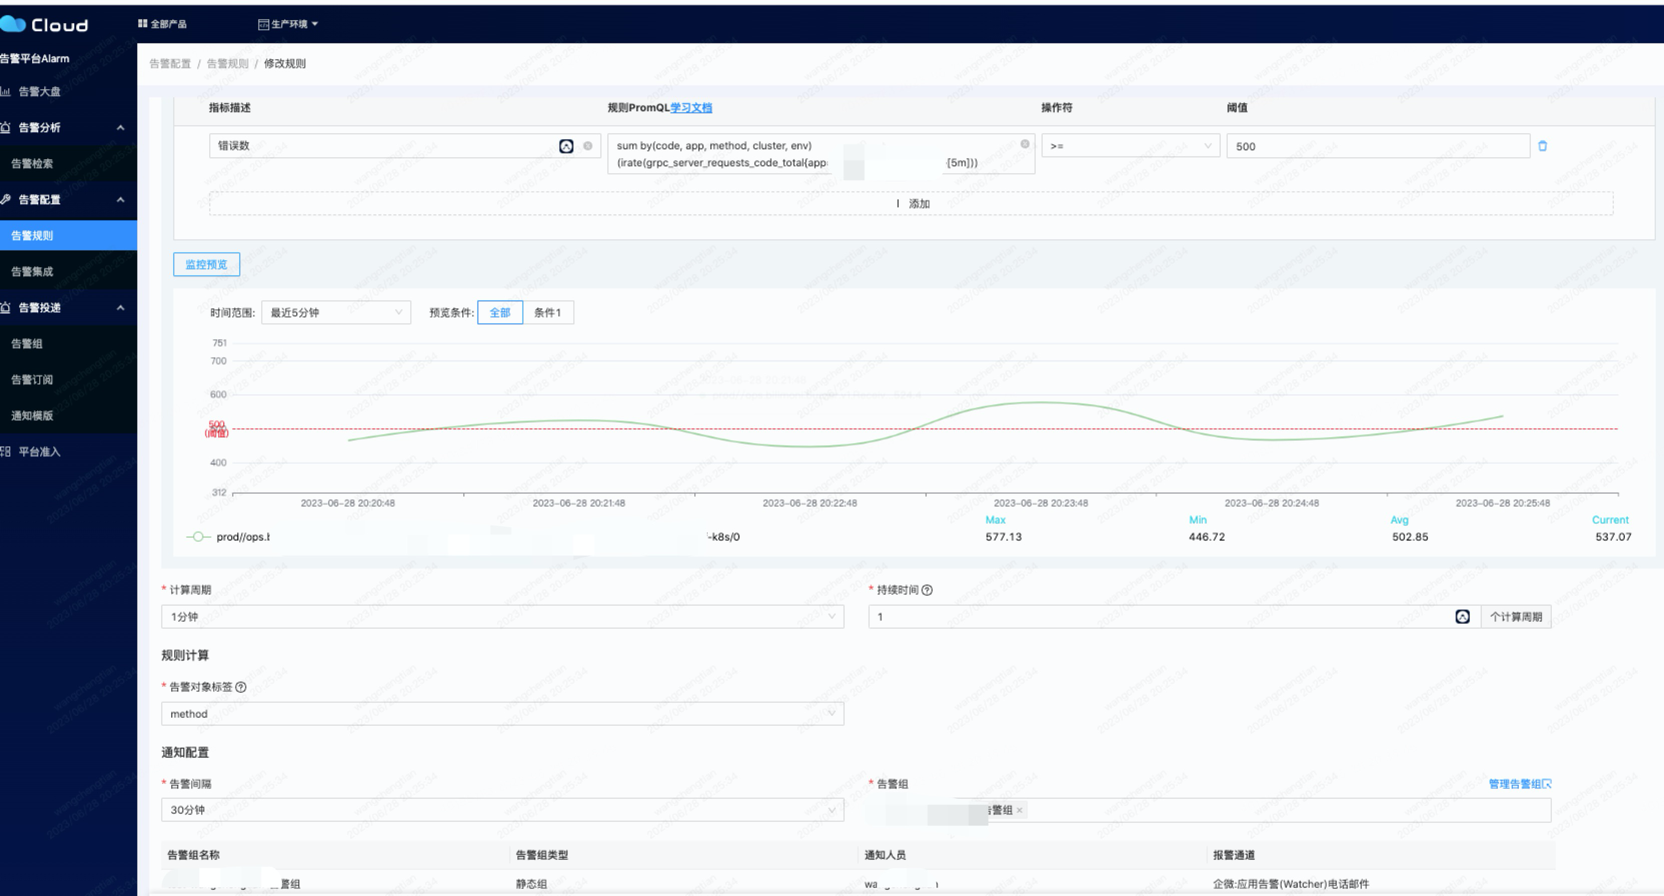
Task: Click the Cloud logo icon
Action: [x=13, y=23]
